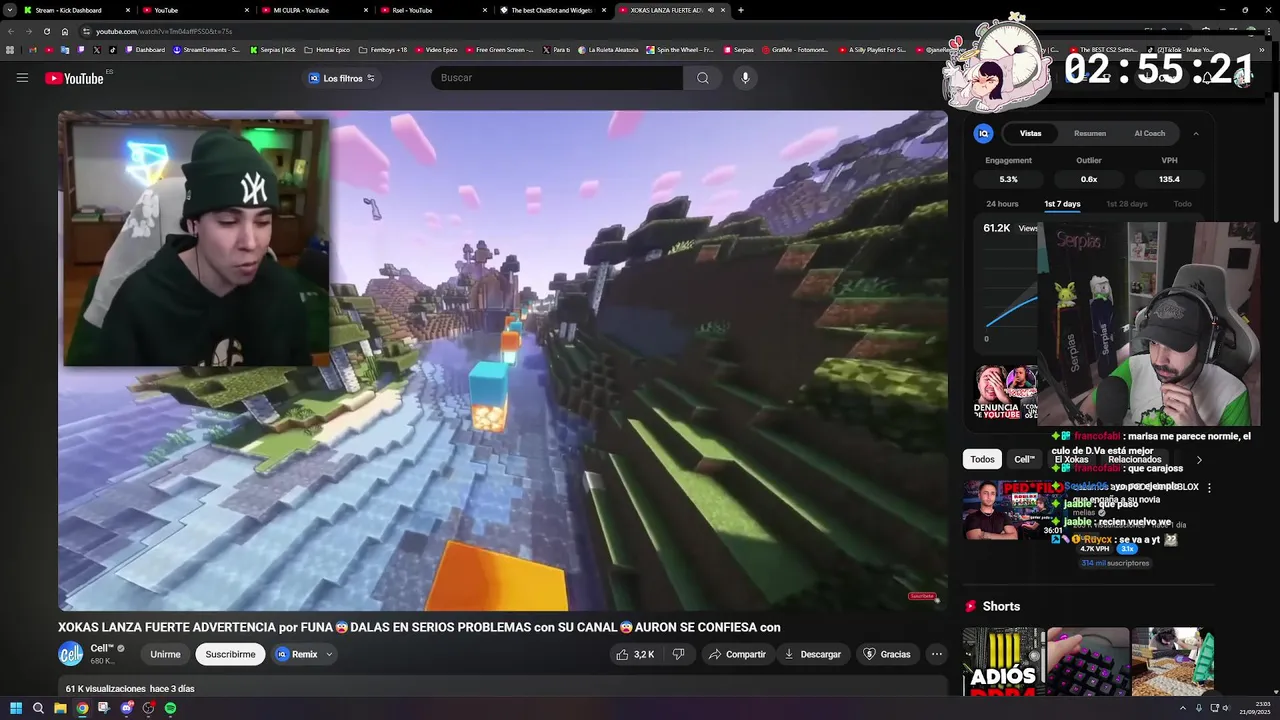Select the Todos filter chip
Image resolution: width=1280 pixels, height=720 pixels.
pos(982,459)
